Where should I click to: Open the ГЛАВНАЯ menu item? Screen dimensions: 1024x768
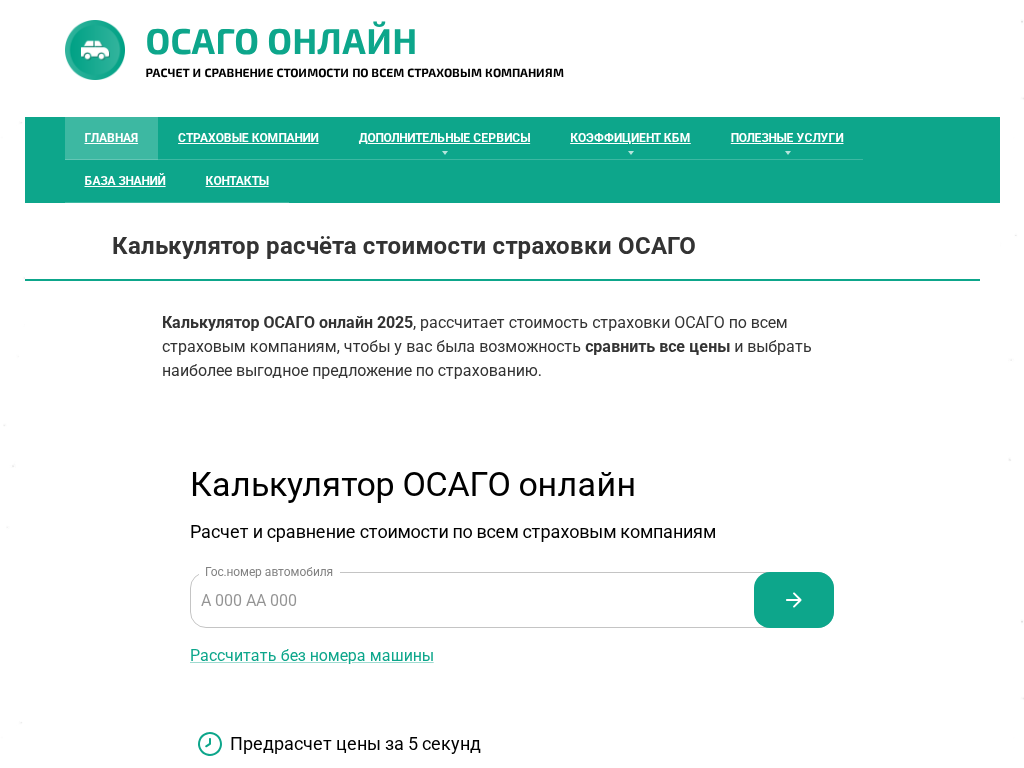tap(111, 138)
